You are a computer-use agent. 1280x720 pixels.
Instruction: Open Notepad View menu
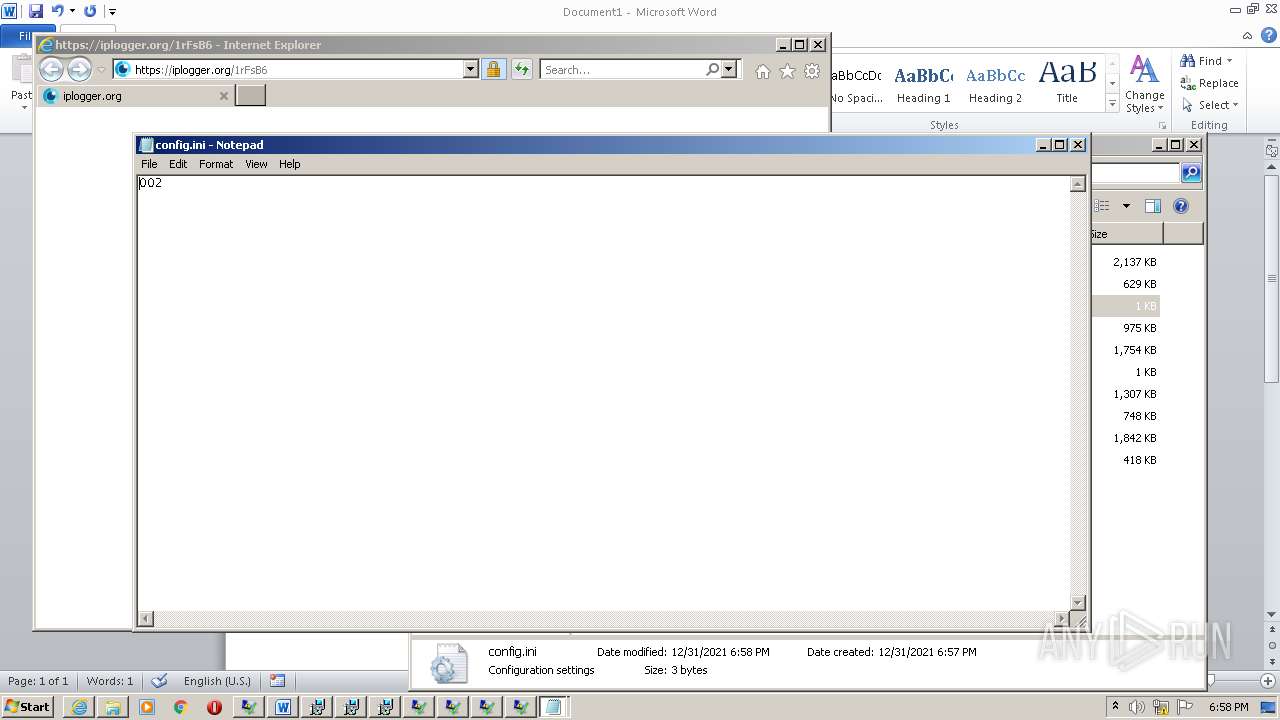256,164
